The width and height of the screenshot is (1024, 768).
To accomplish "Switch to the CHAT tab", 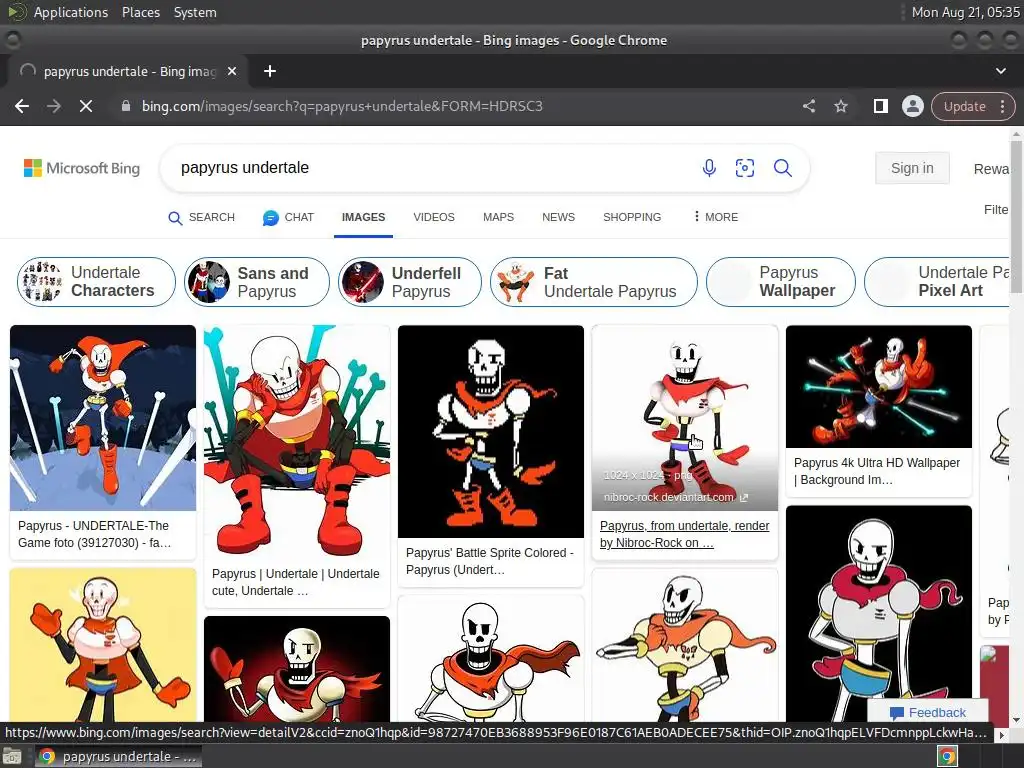I will 288,217.
